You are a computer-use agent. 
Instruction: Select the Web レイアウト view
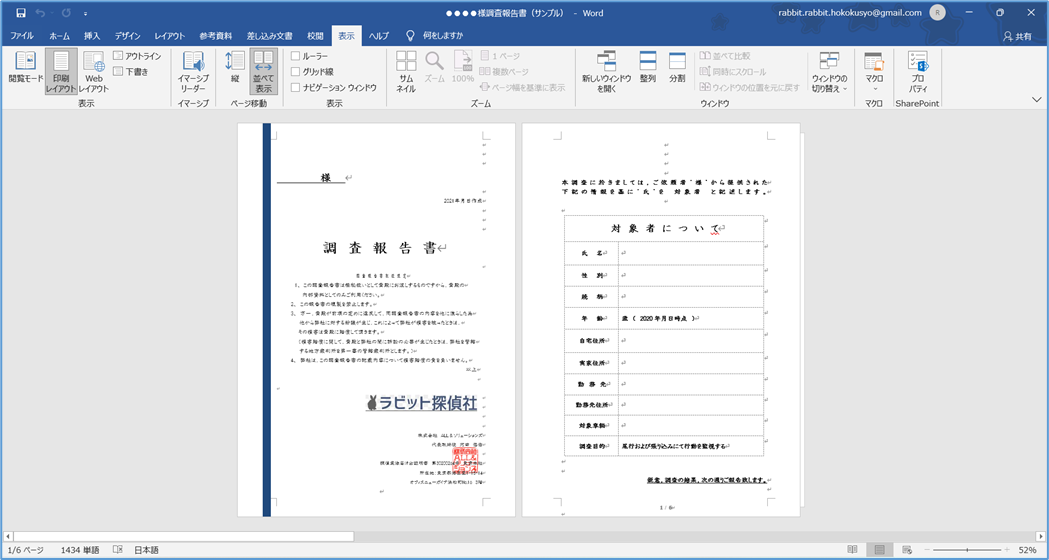(94, 70)
